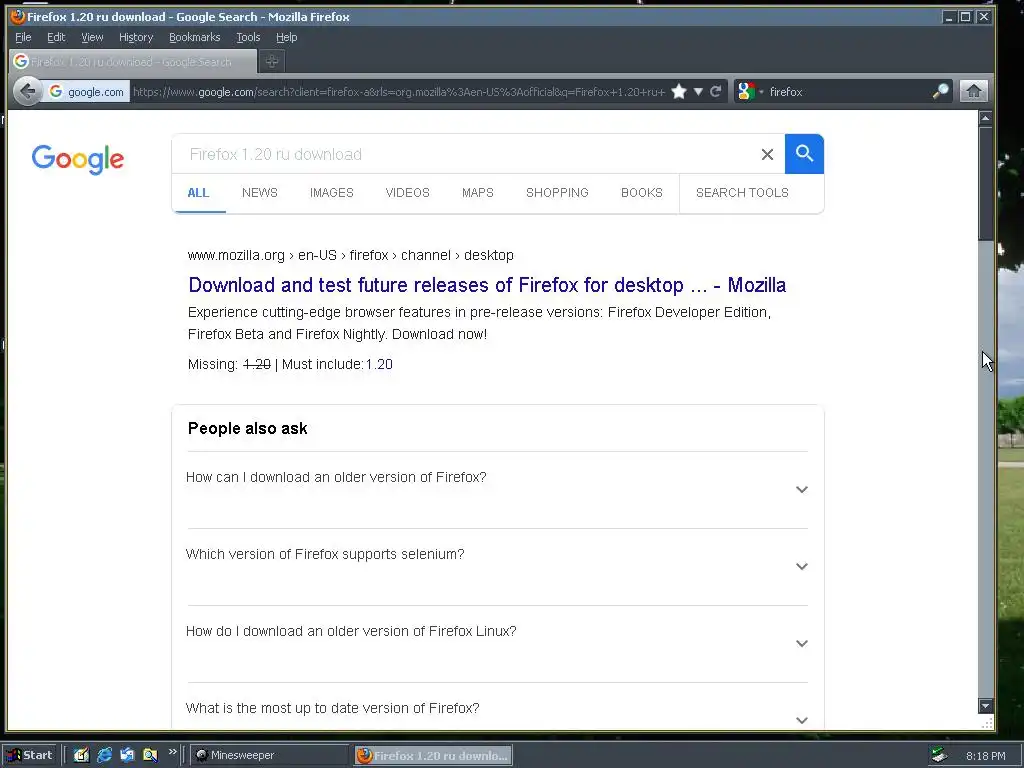Image resolution: width=1024 pixels, height=768 pixels.
Task: Click the quick launch folder search icon
Action: coord(150,755)
